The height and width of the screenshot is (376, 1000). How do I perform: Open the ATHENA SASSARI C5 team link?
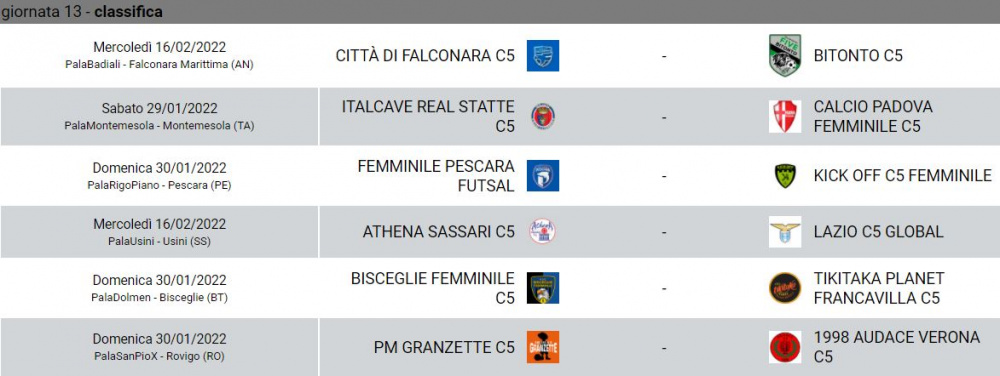438,231
